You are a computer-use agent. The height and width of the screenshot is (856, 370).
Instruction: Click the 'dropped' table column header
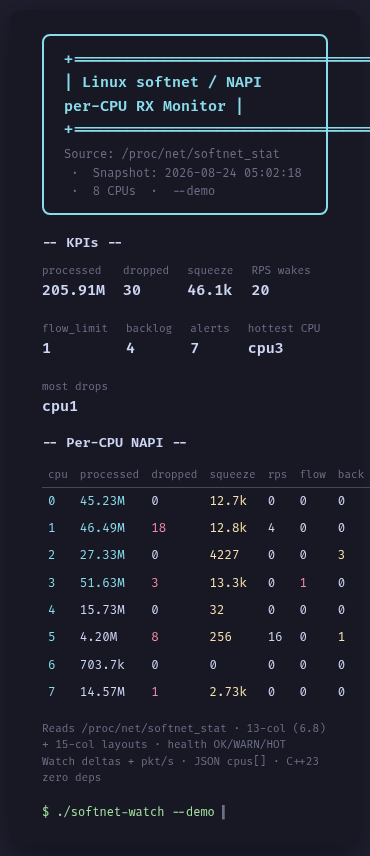pyautogui.click(x=174, y=474)
